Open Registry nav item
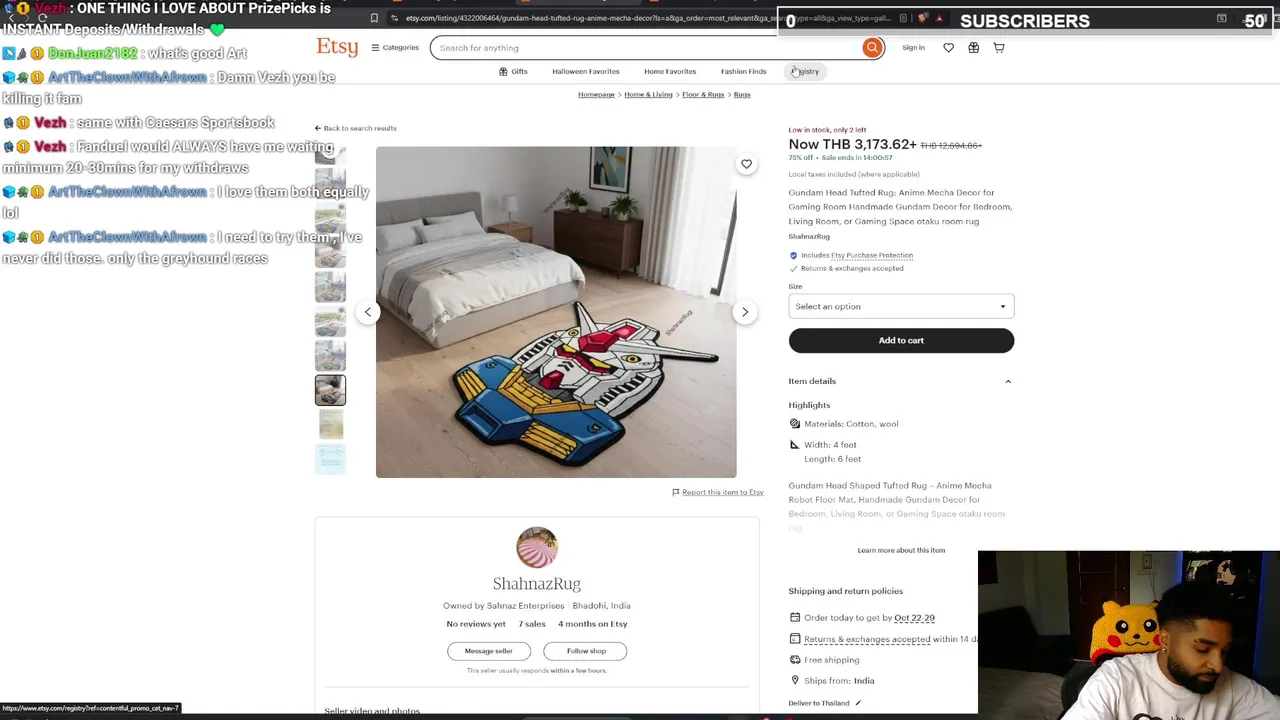This screenshot has width=1280, height=720. tap(806, 71)
